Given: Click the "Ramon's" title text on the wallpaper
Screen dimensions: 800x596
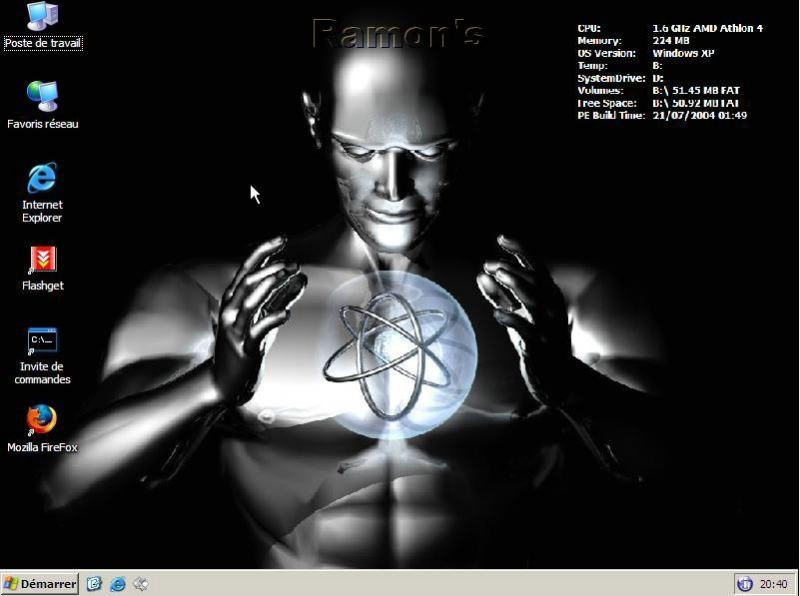Looking at the screenshot, I should click(398, 33).
